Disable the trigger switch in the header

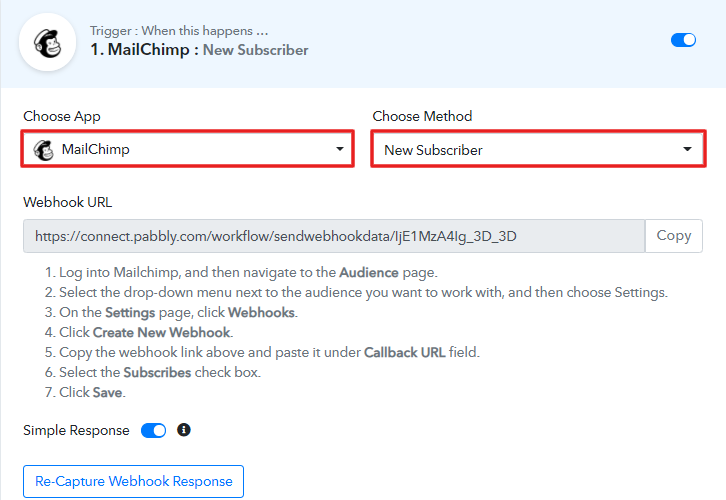(683, 40)
